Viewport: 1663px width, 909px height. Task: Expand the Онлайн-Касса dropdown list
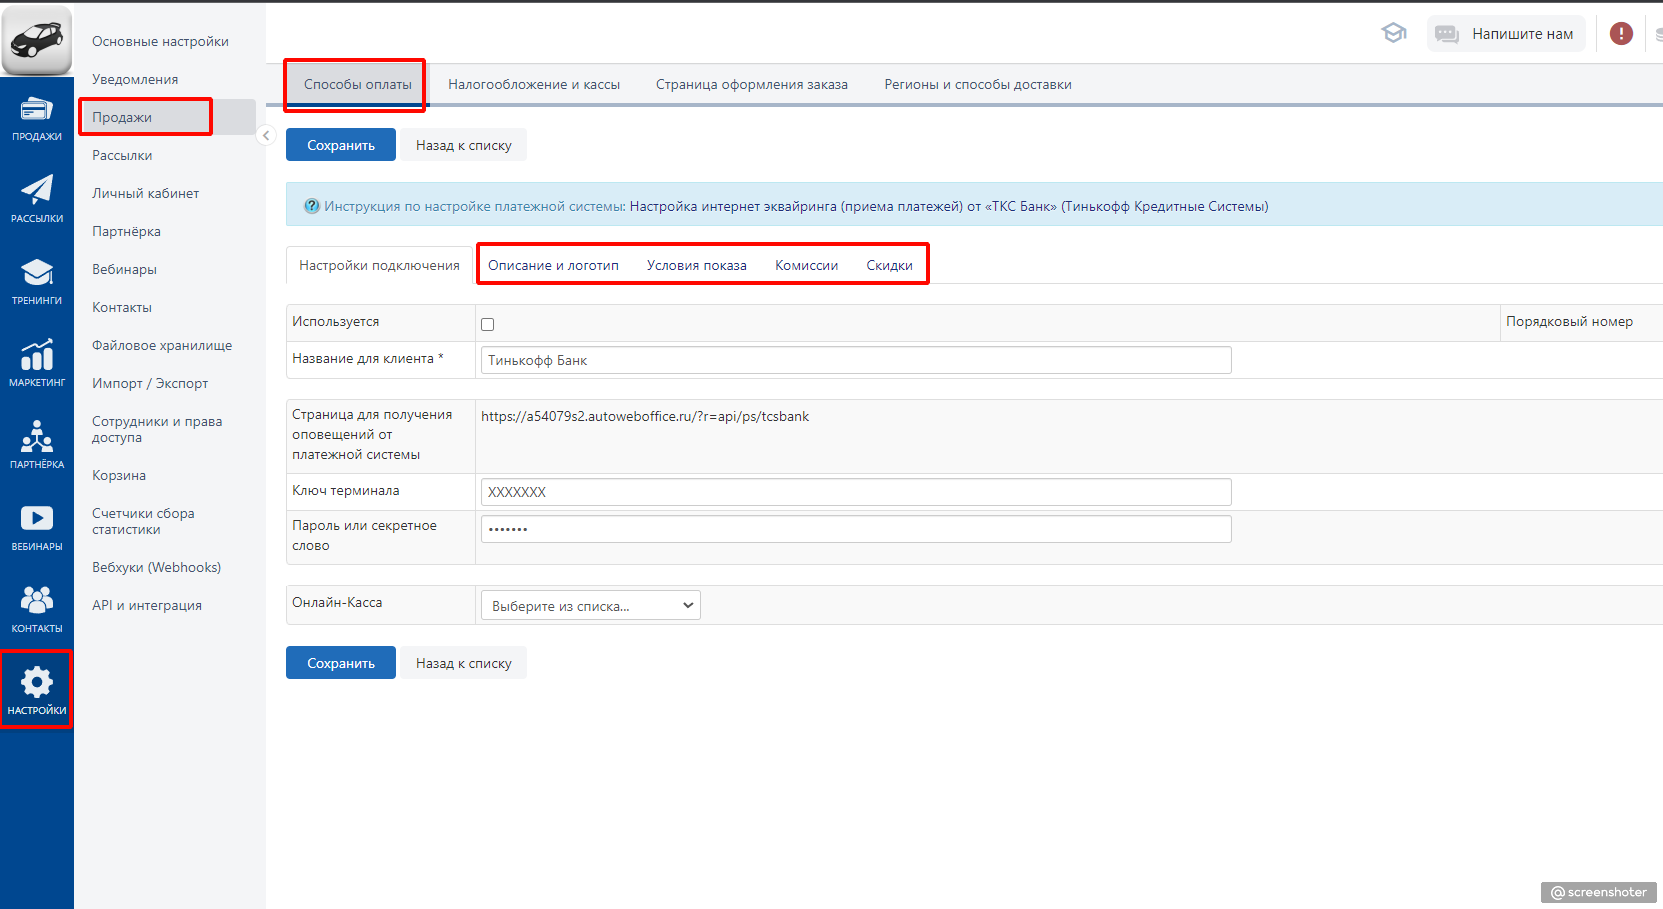[590, 606]
